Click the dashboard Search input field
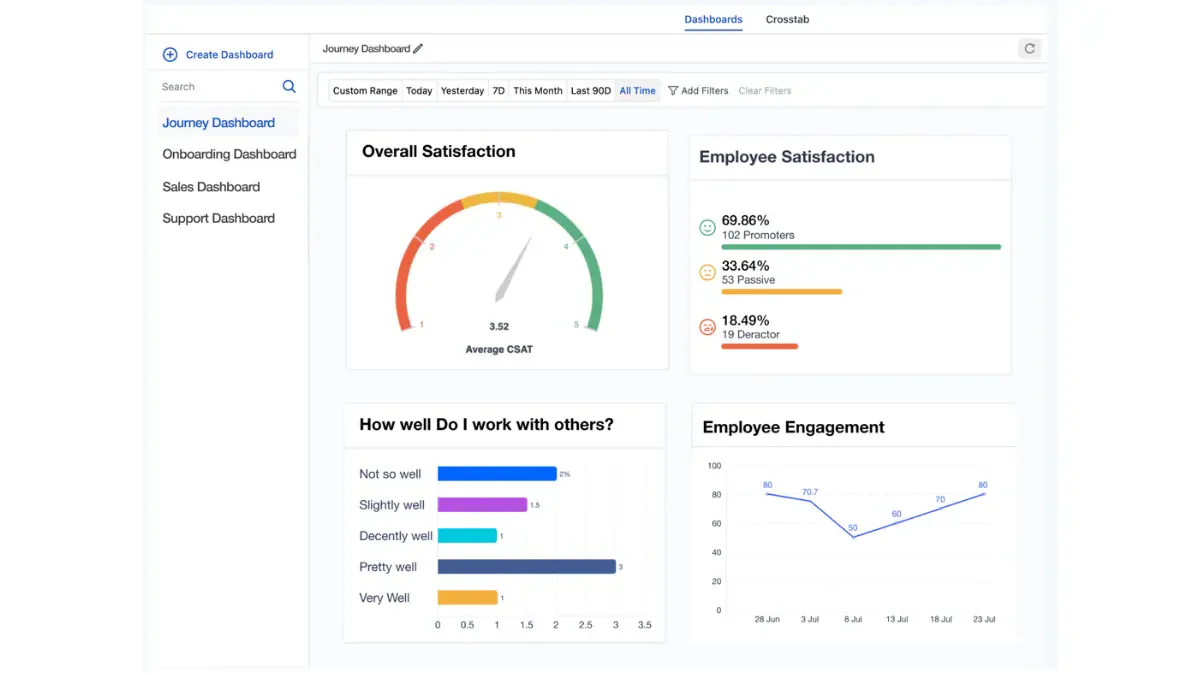1200x675 pixels. [x=220, y=87]
